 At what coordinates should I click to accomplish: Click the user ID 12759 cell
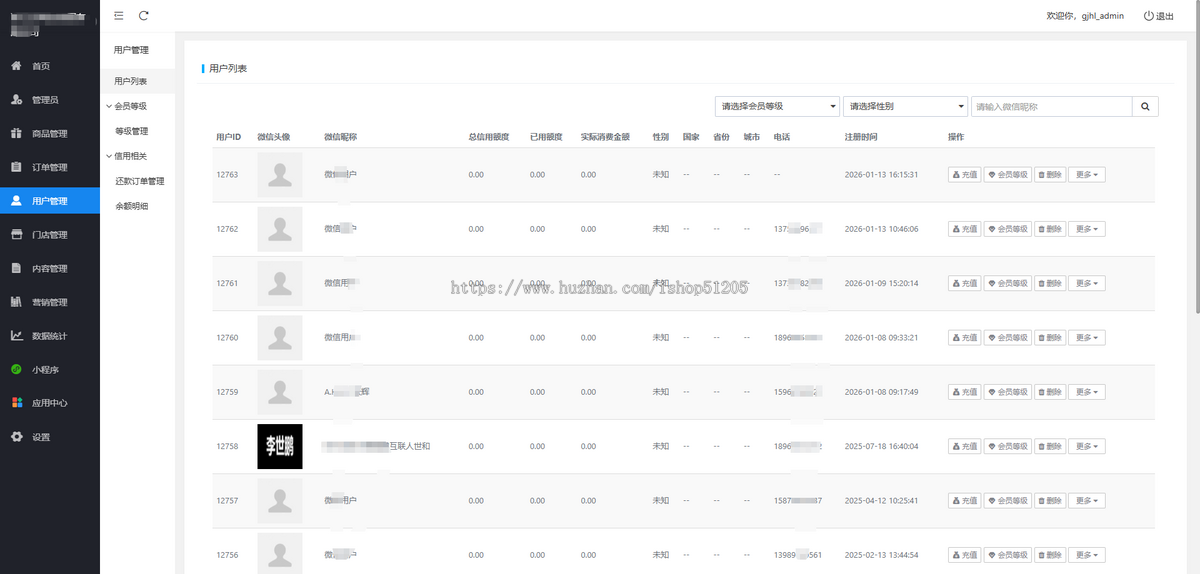pyautogui.click(x=227, y=392)
